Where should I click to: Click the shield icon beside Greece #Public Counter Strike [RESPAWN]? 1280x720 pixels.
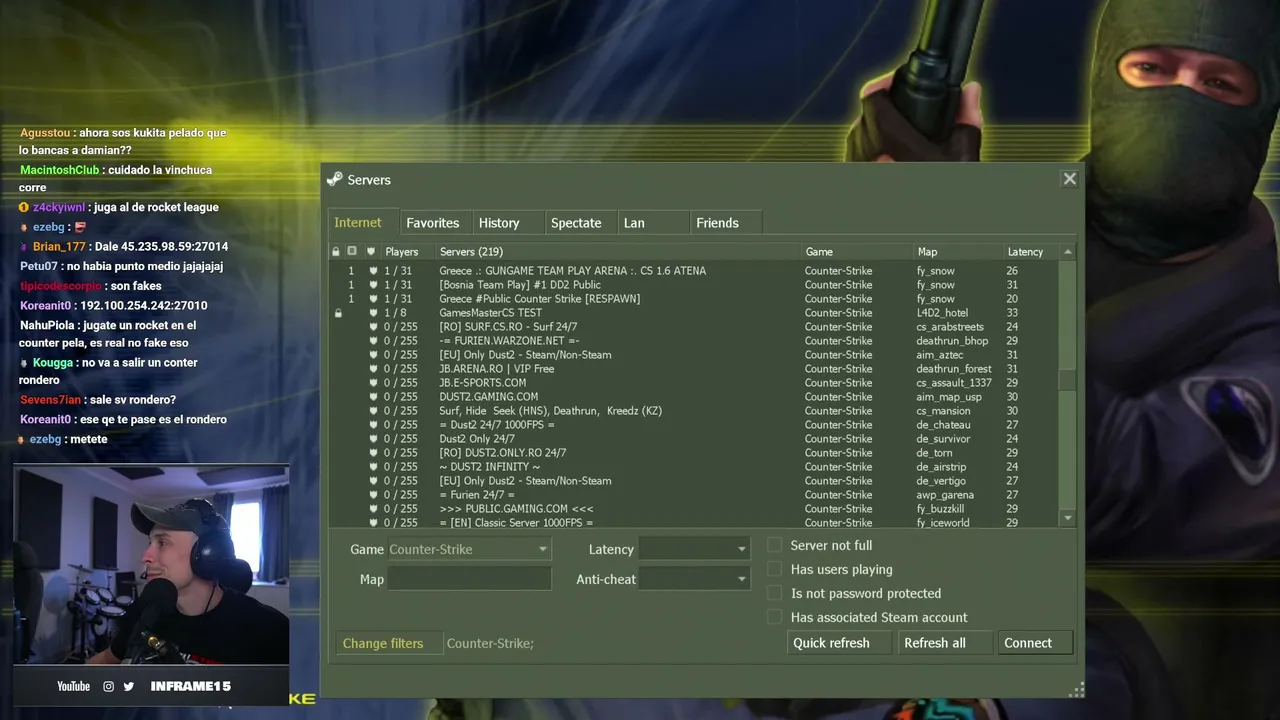[373, 299]
